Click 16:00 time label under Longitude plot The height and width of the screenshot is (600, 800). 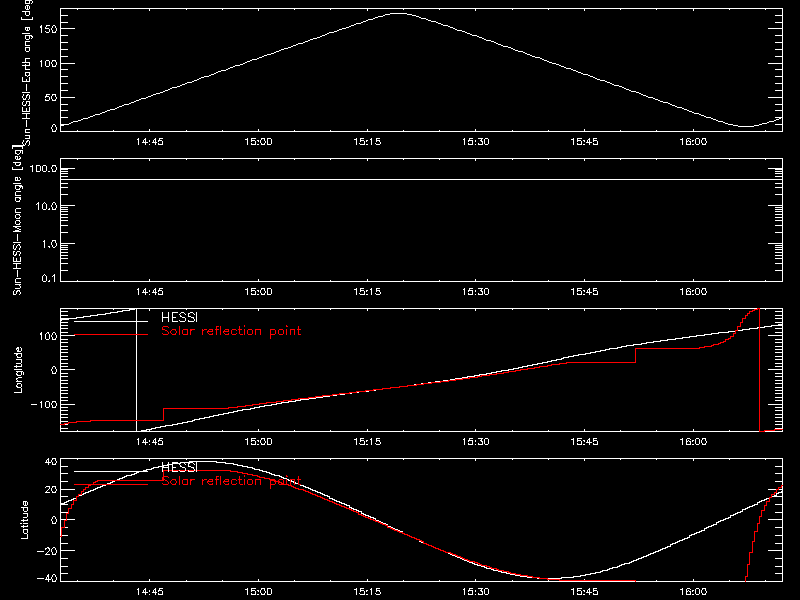[693, 441]
